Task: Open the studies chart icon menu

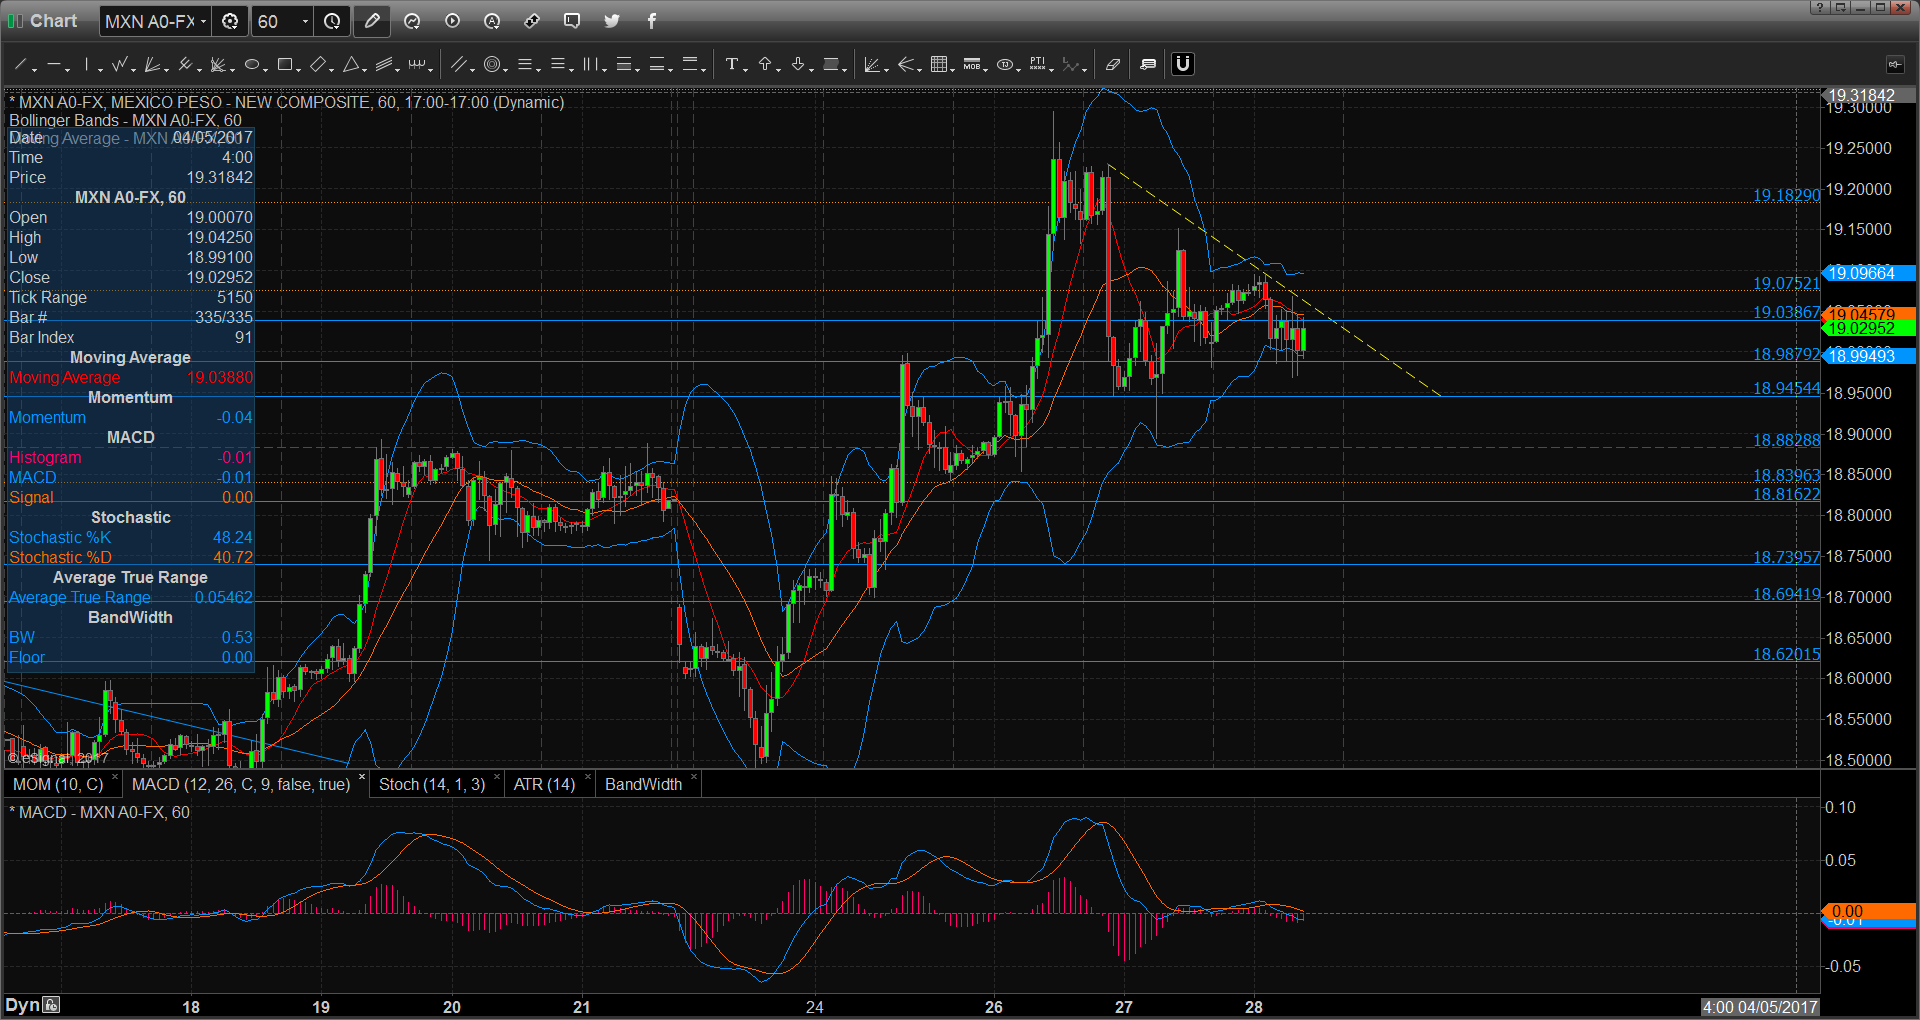Action: point(412,21)
